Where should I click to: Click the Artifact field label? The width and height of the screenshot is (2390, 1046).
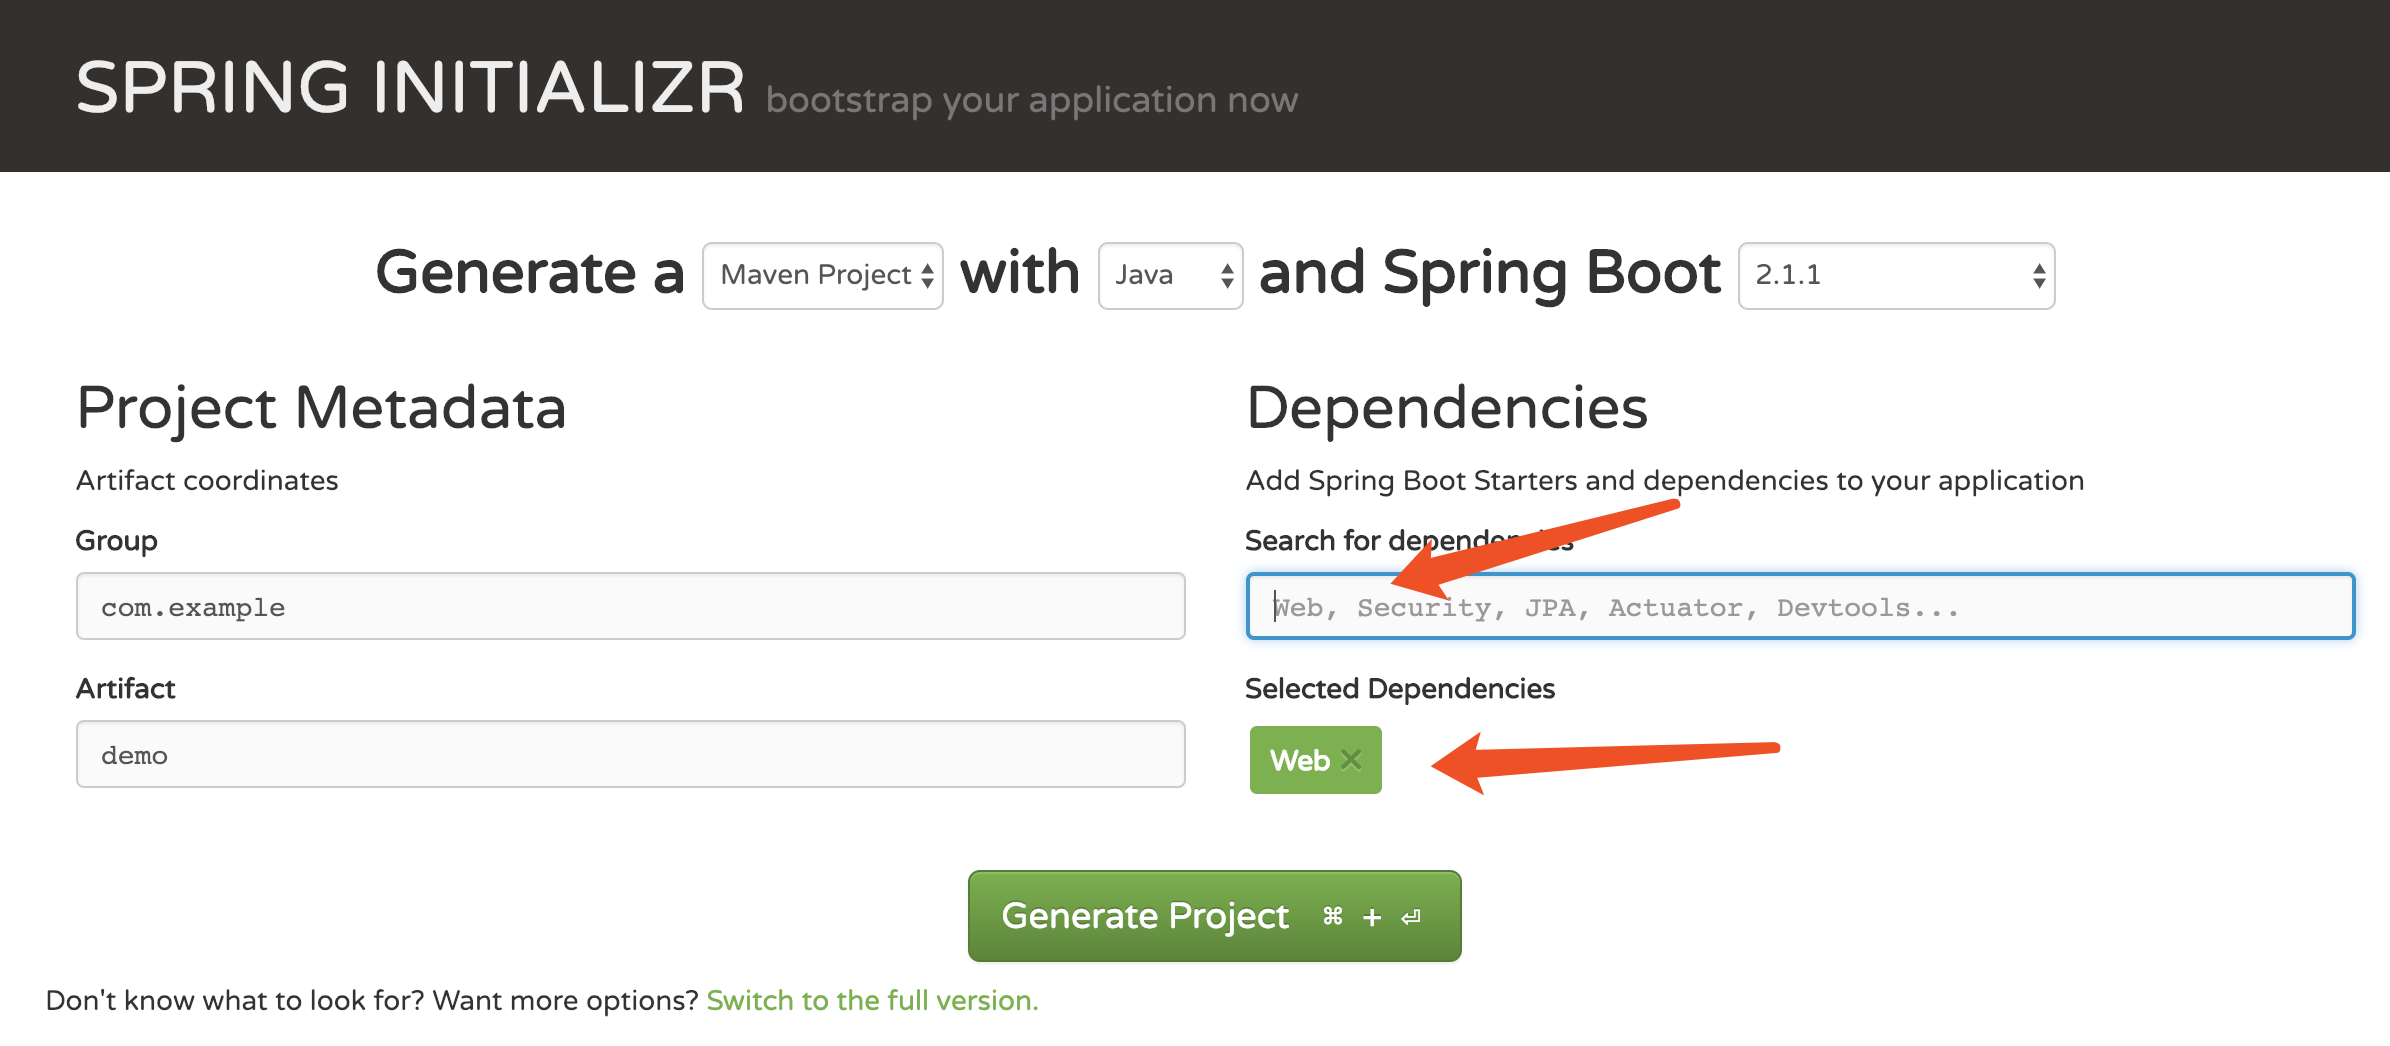tap(126, 688)
